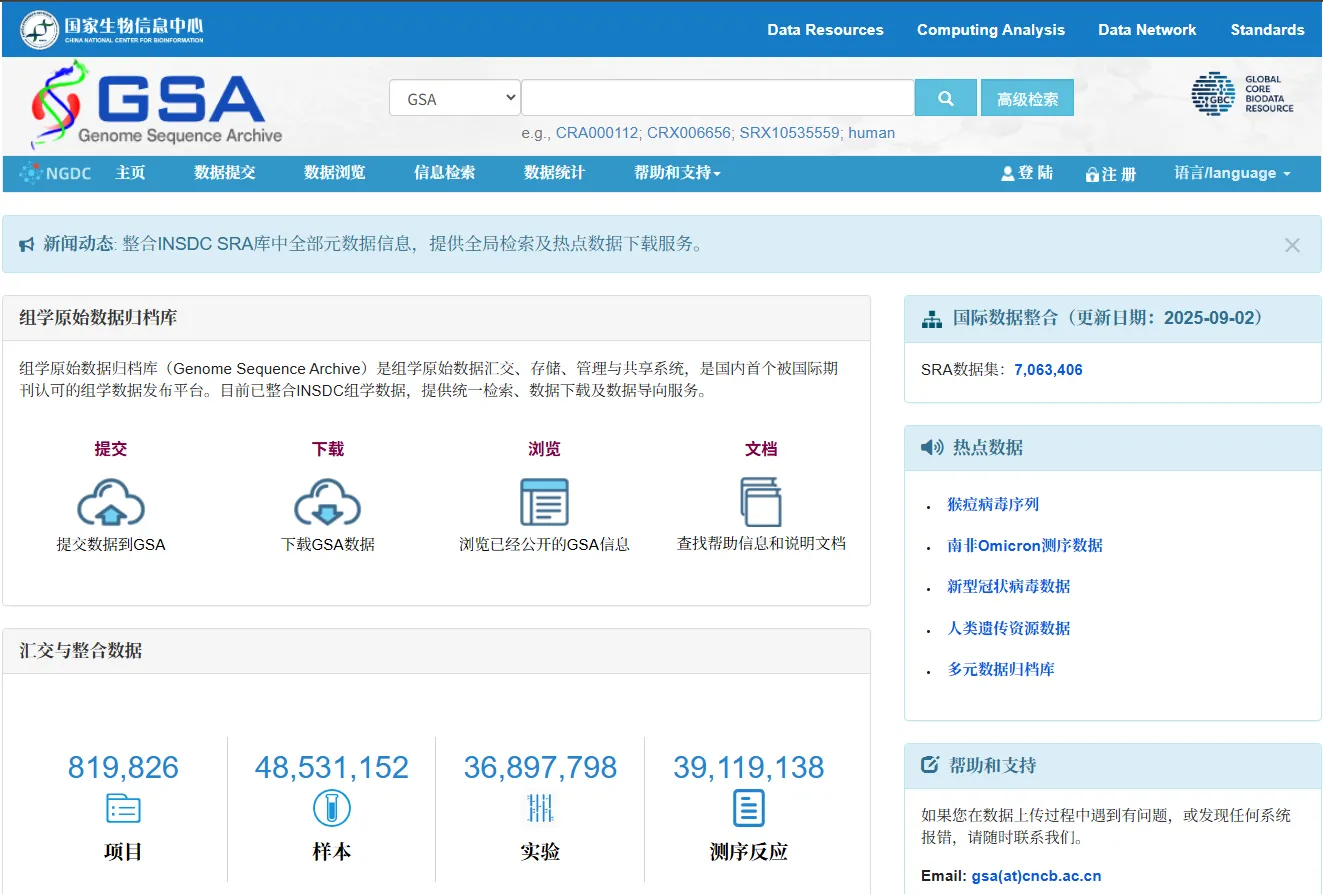Click the upload cloud icon under 提交
The height and width of the screenshot is (894, 1323).
click(111, 502)
